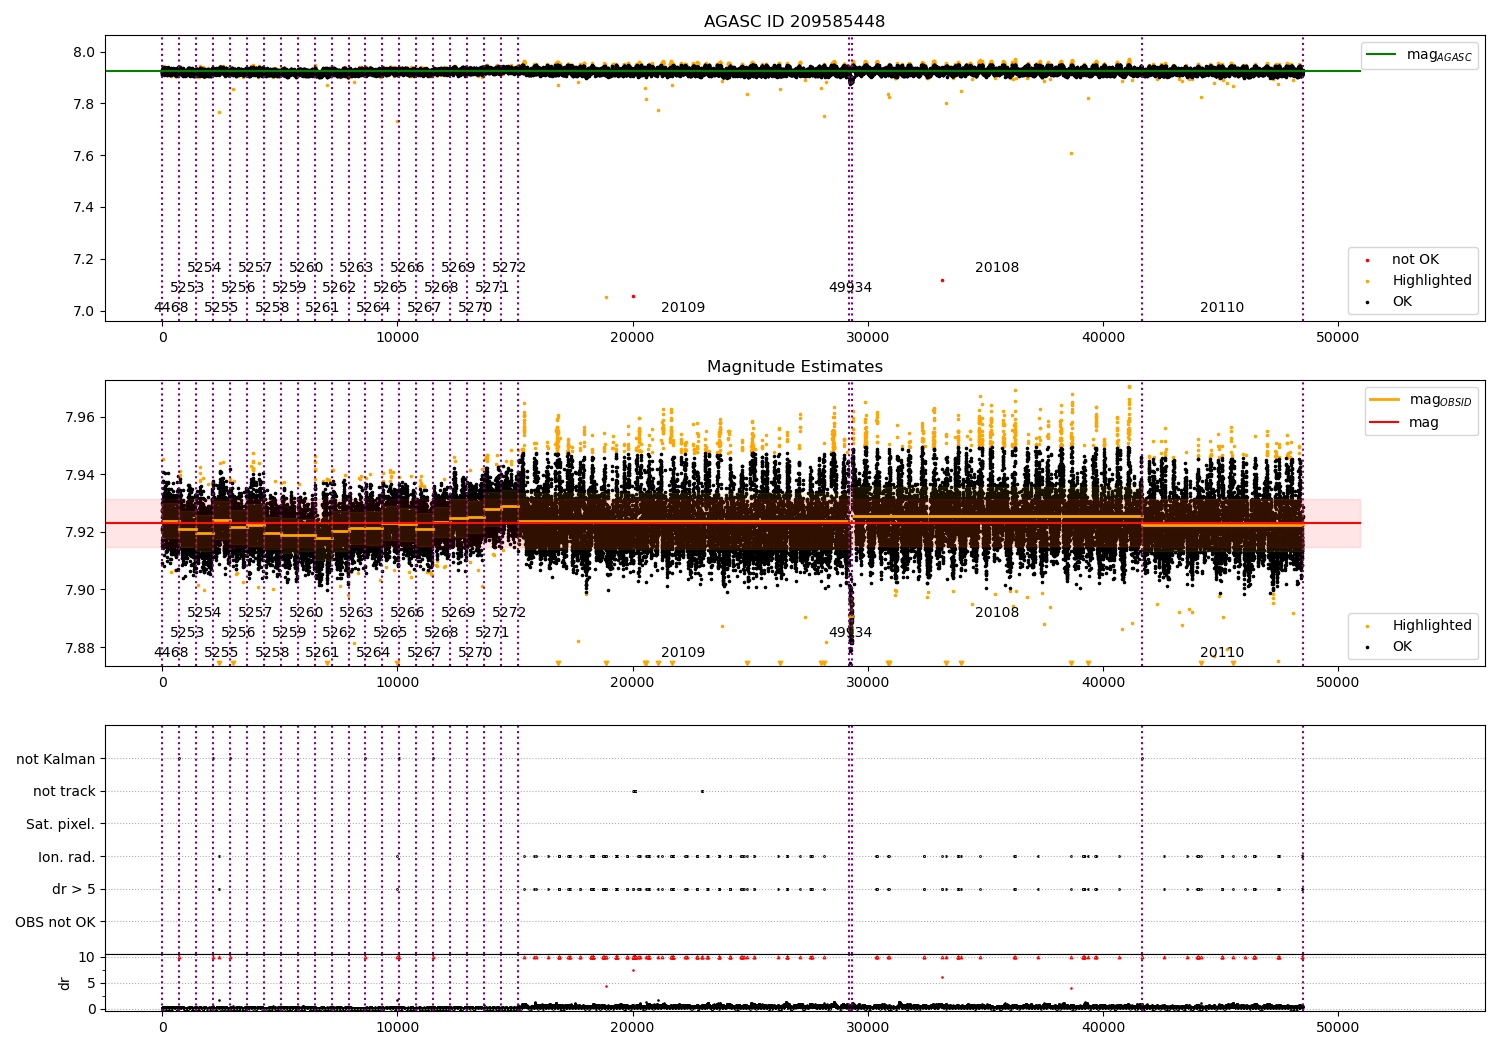Screen dimensions: 1500x1050
Task: Click obsid label 20110 in Magnitude Estimates
Action: (1222, 652)
